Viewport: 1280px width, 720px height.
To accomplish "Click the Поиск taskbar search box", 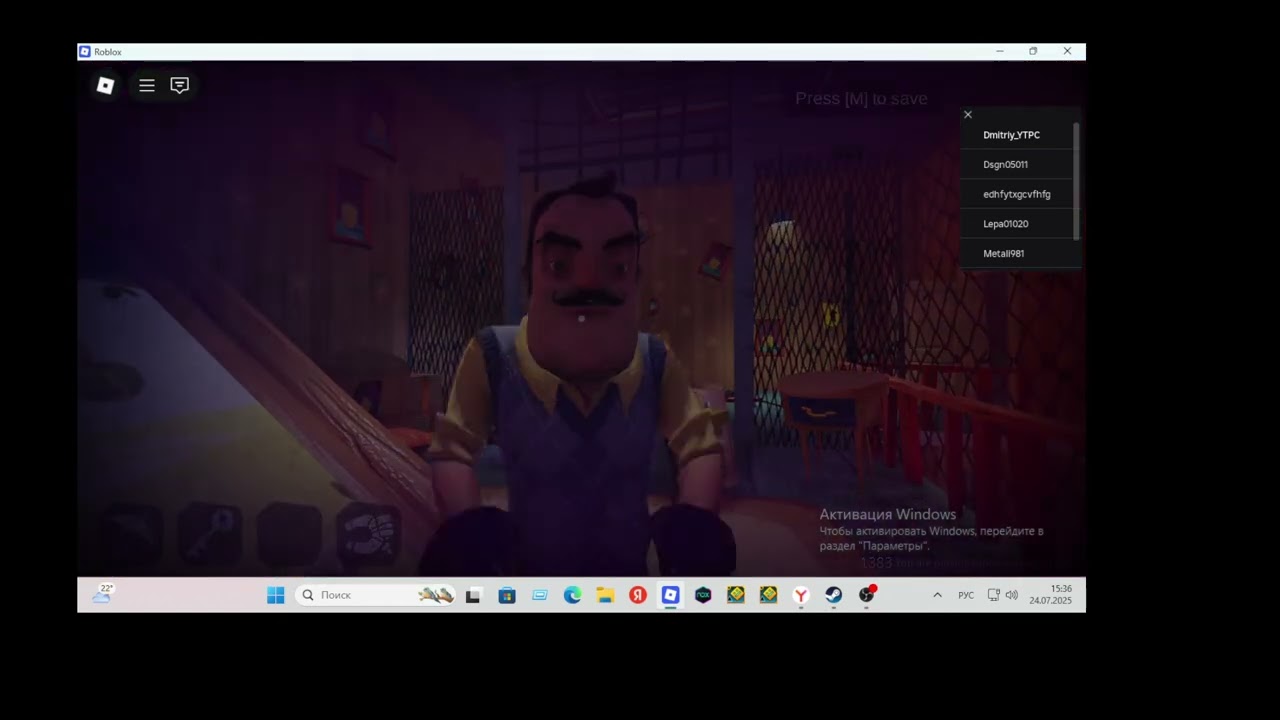I will [x=376, y=595].
